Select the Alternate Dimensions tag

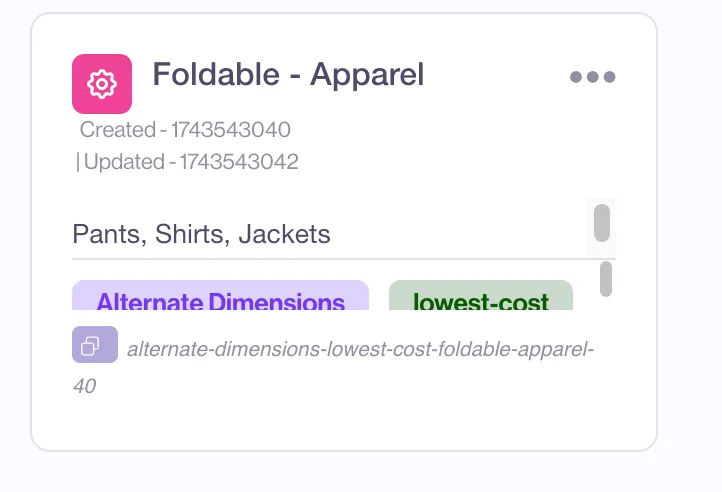[221, 295]
